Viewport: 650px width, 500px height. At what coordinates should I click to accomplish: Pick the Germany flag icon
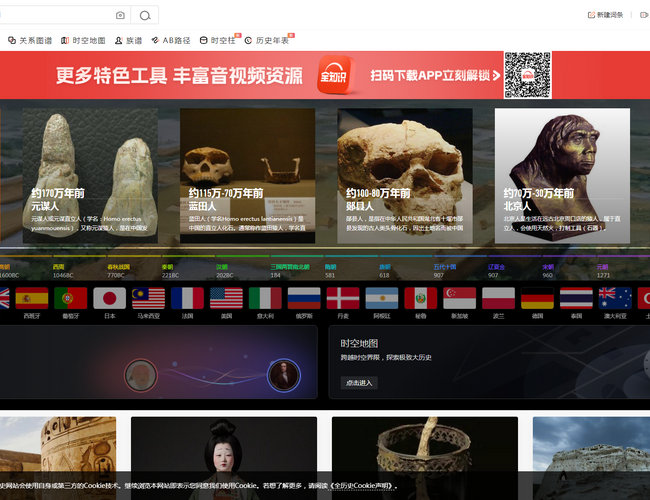537,298
